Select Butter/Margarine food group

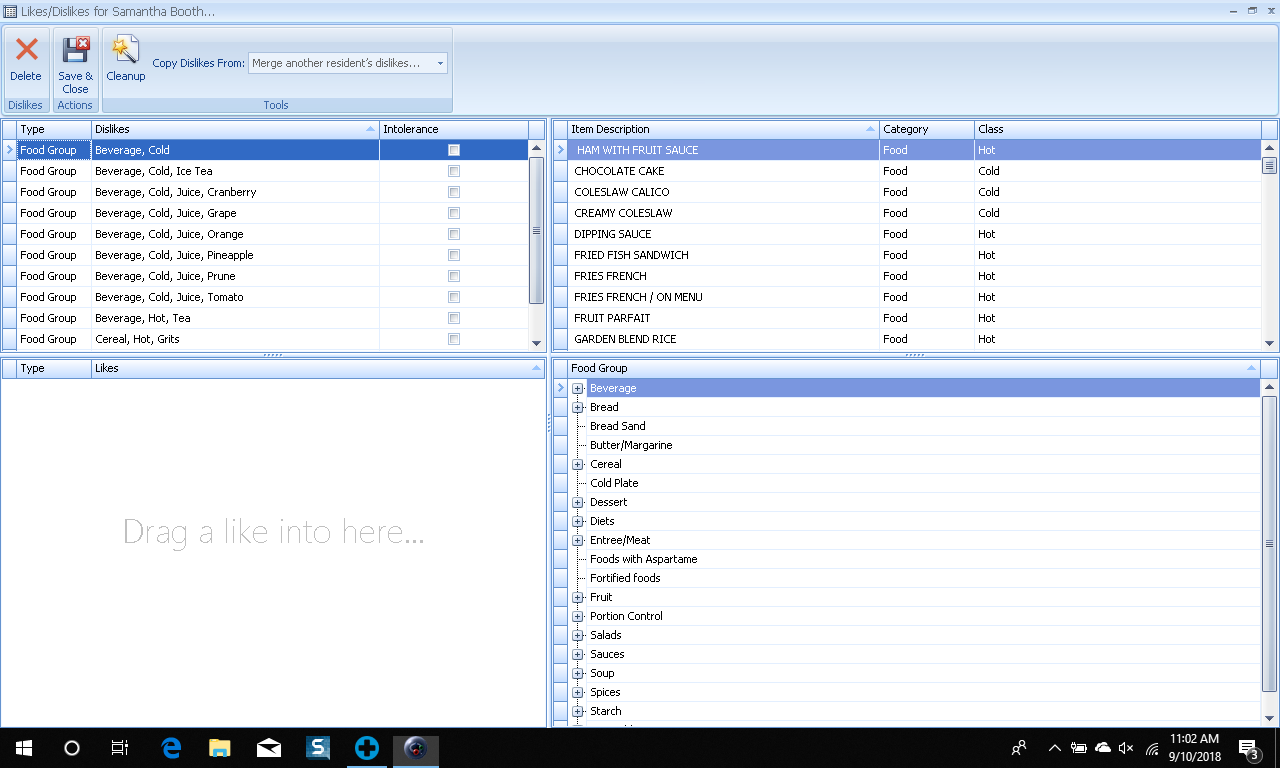pyautogui.click(x=631, y=445)
